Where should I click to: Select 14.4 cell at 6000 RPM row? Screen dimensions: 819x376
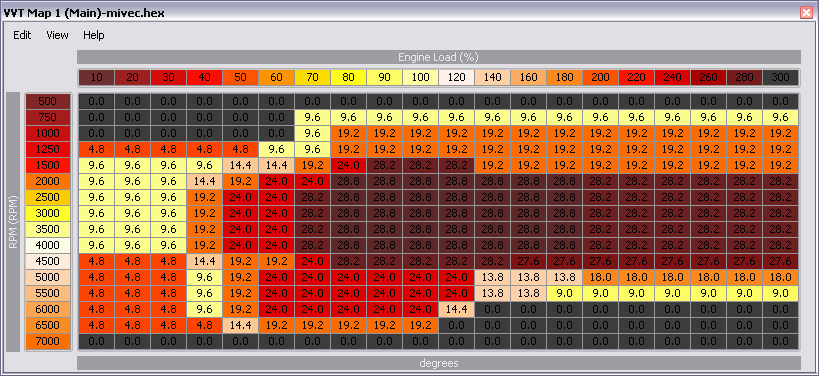coord(457,310)
